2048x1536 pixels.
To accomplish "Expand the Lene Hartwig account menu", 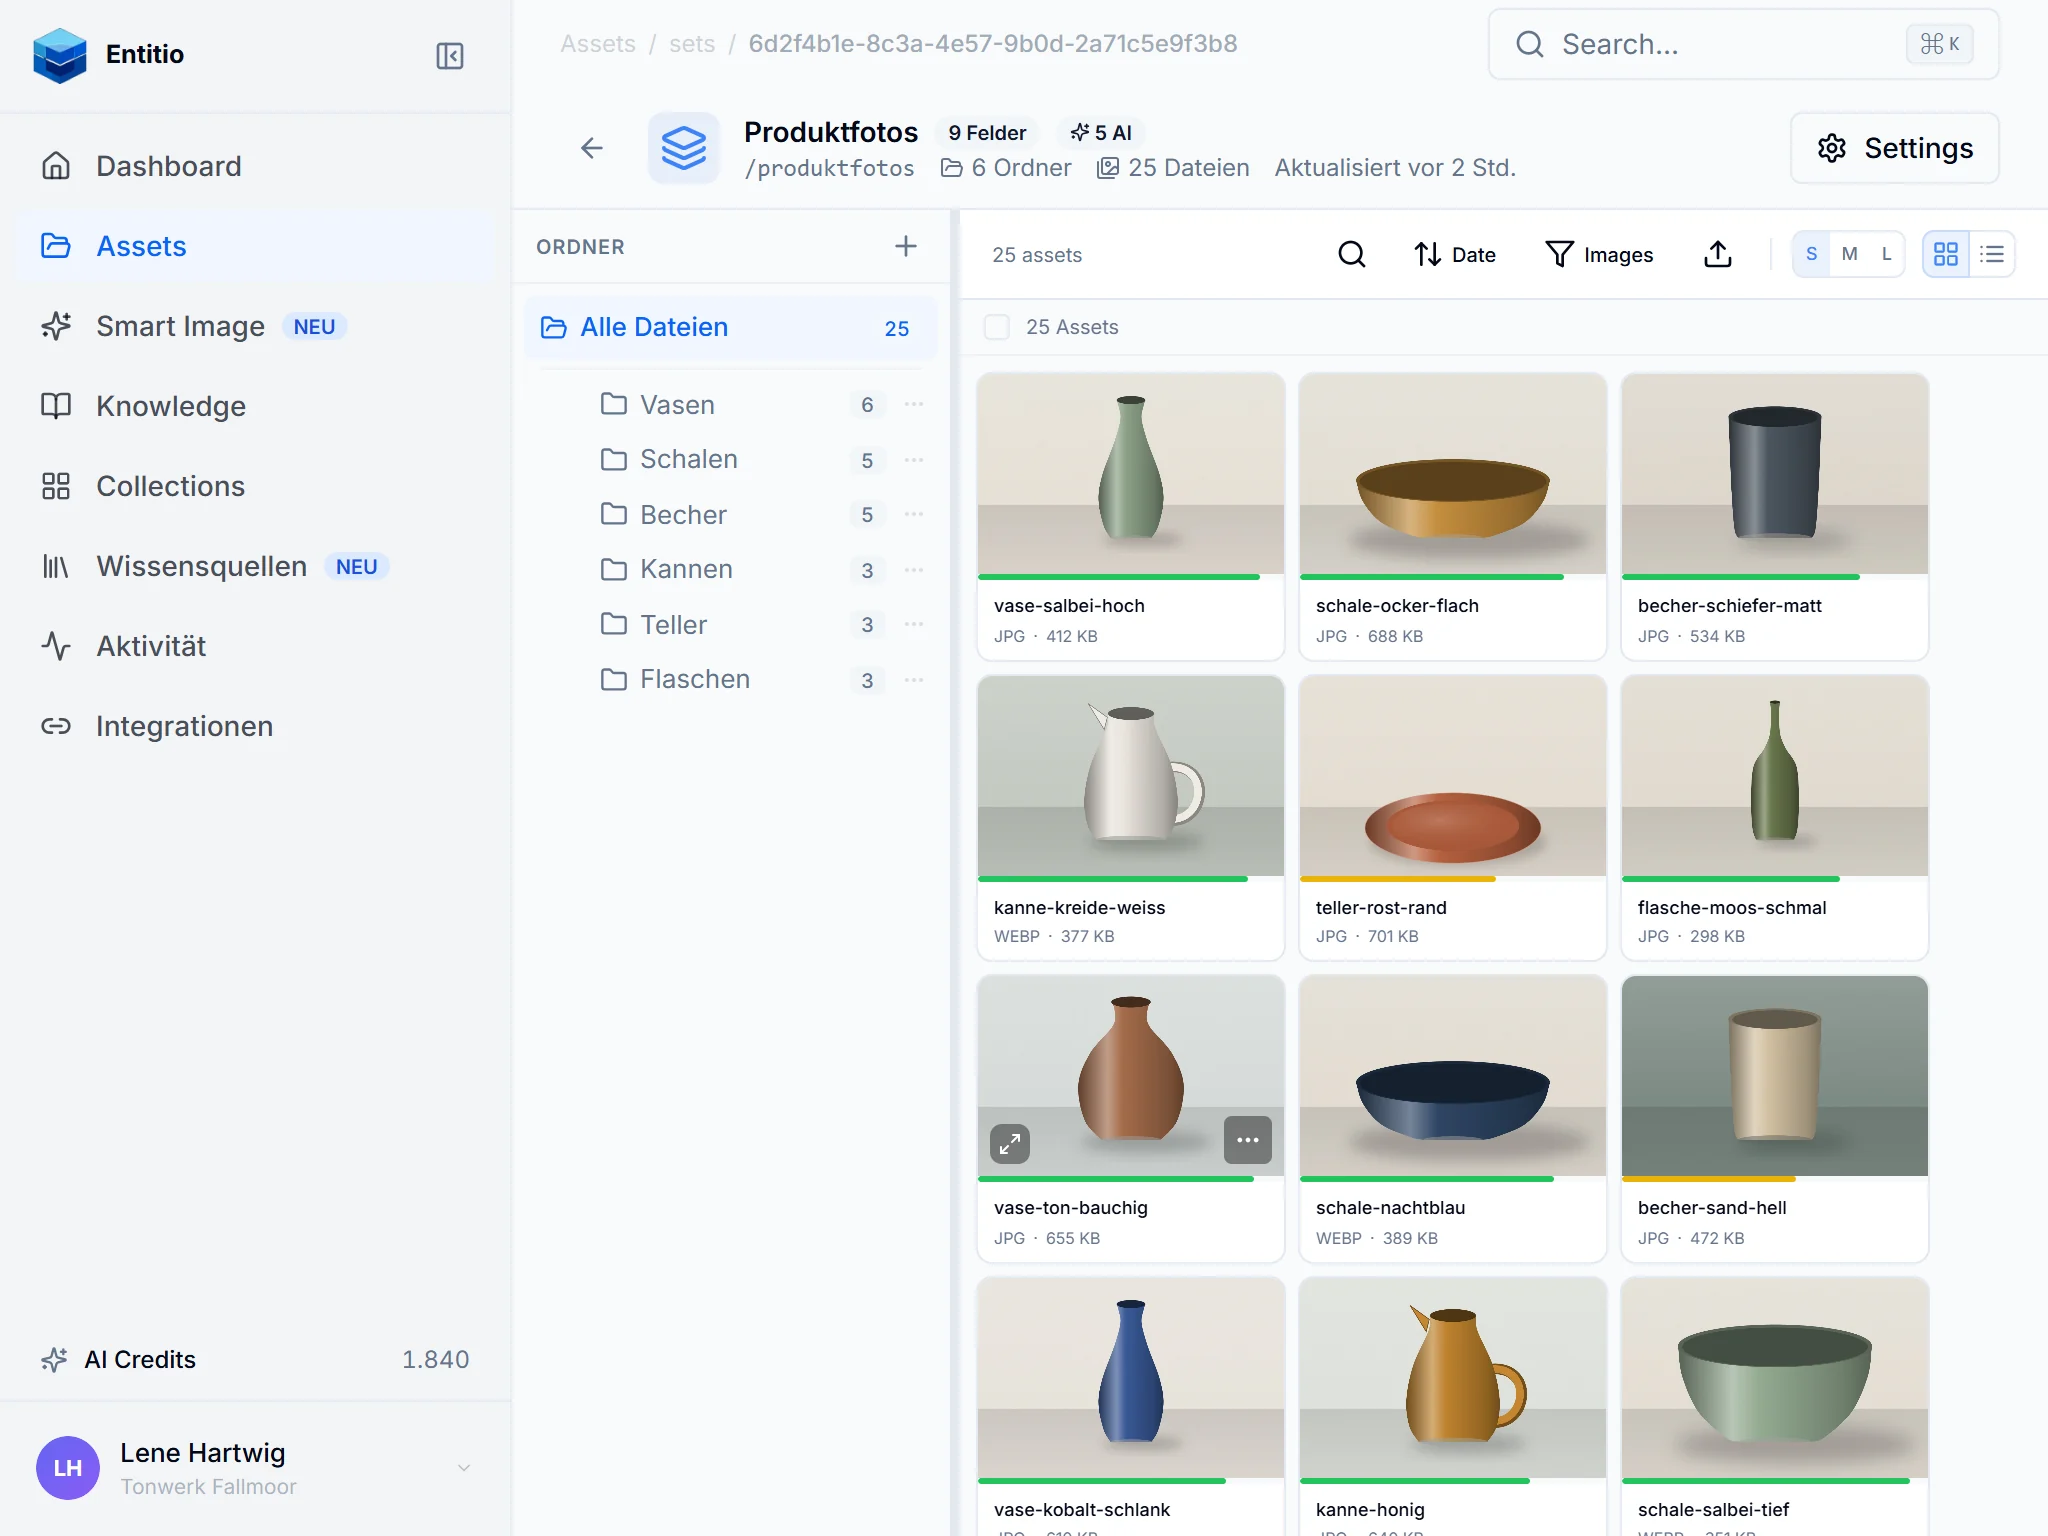I will tap(256, 1468).
